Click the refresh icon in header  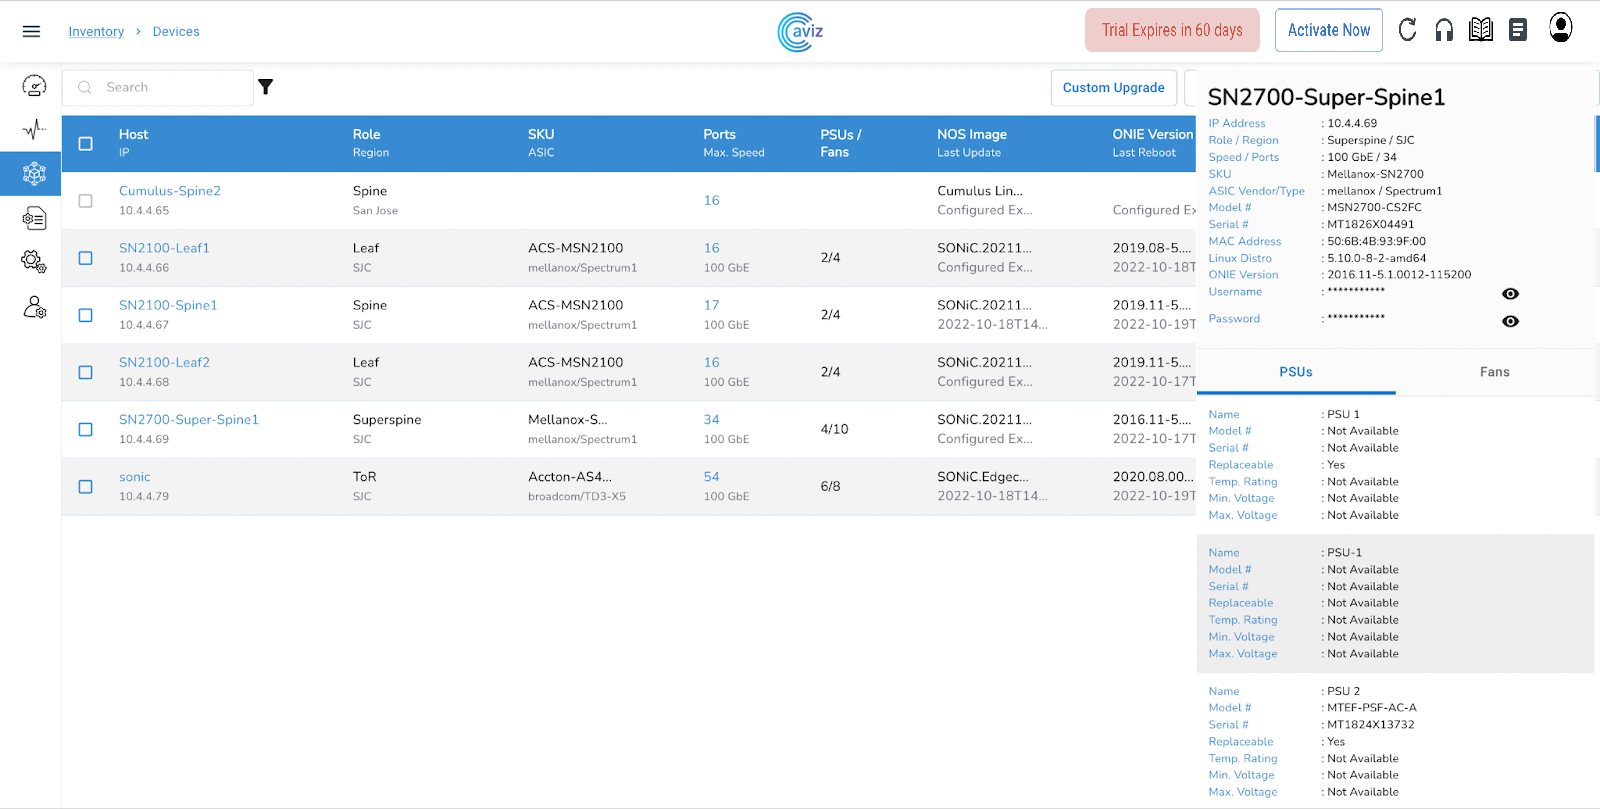click(1407, 30)
